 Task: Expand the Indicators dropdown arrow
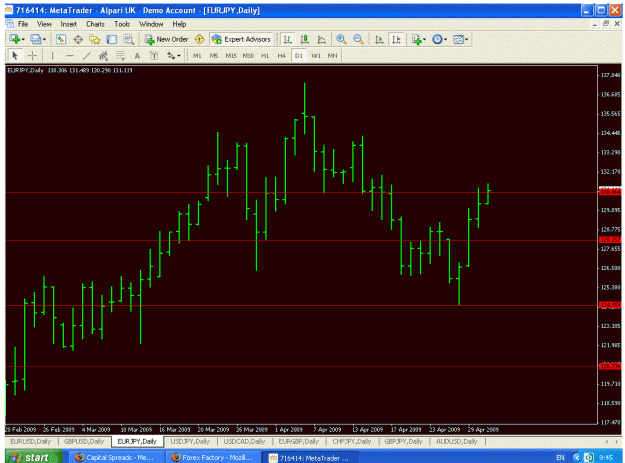[x=425, y=39]
